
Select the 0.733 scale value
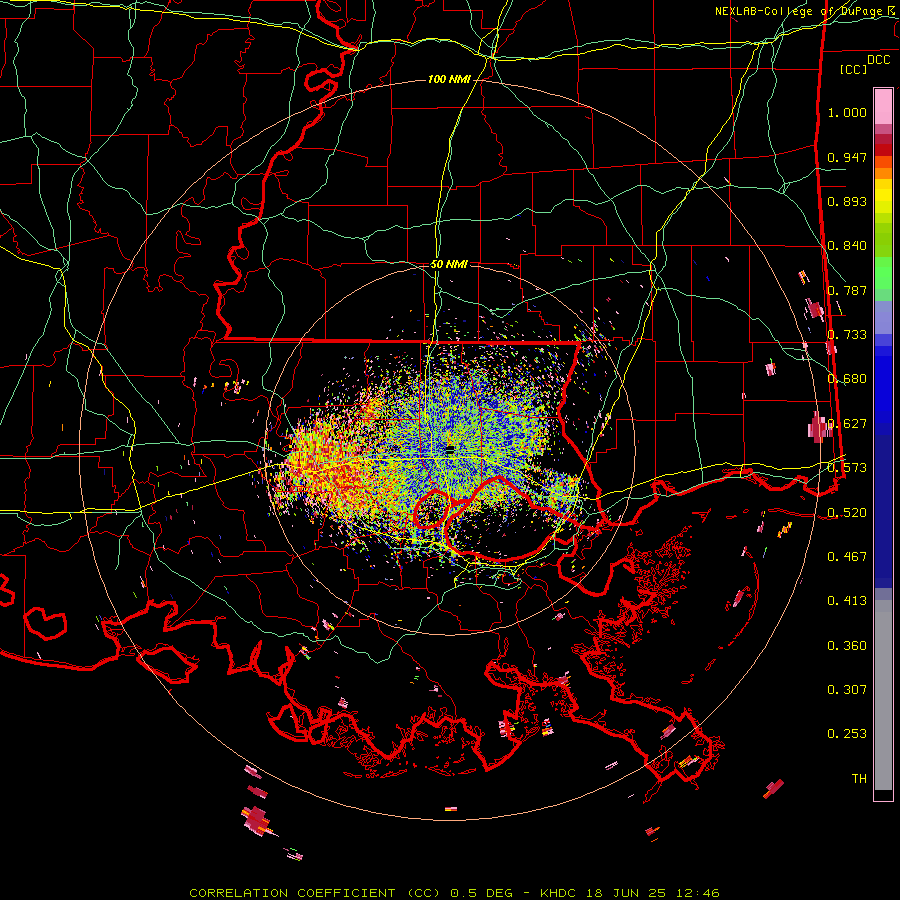coord(847,335)
